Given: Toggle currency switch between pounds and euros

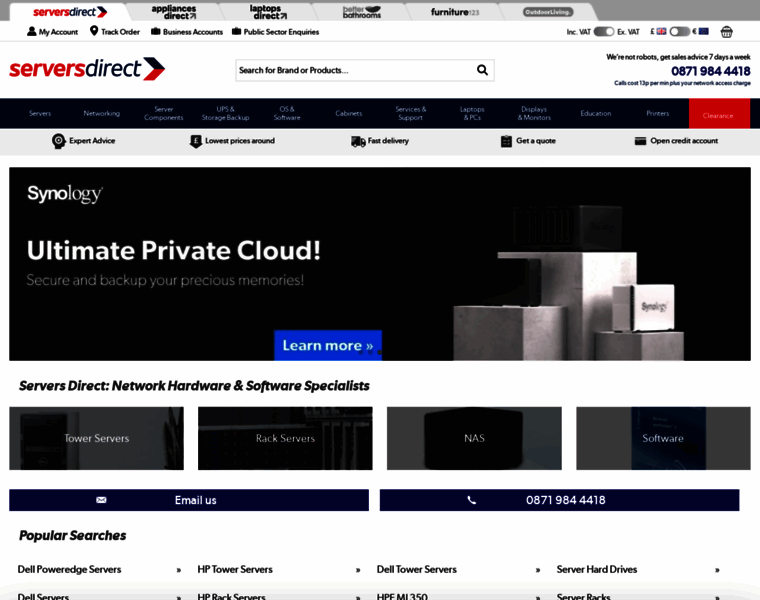Looking at the screenshot, I should point(679,32).
